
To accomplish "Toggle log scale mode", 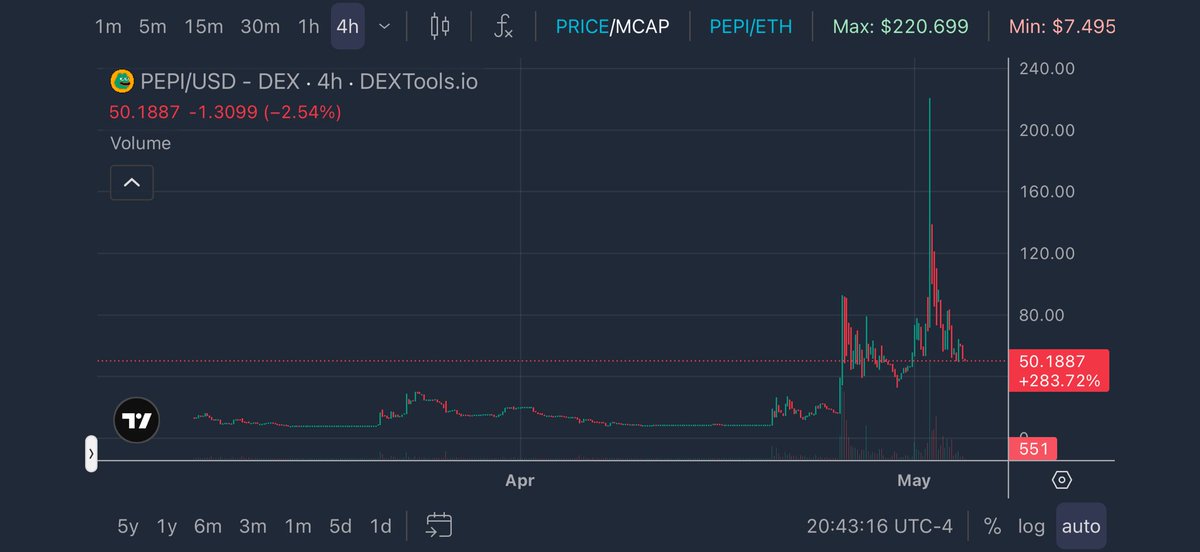I will pos(1031,525).
